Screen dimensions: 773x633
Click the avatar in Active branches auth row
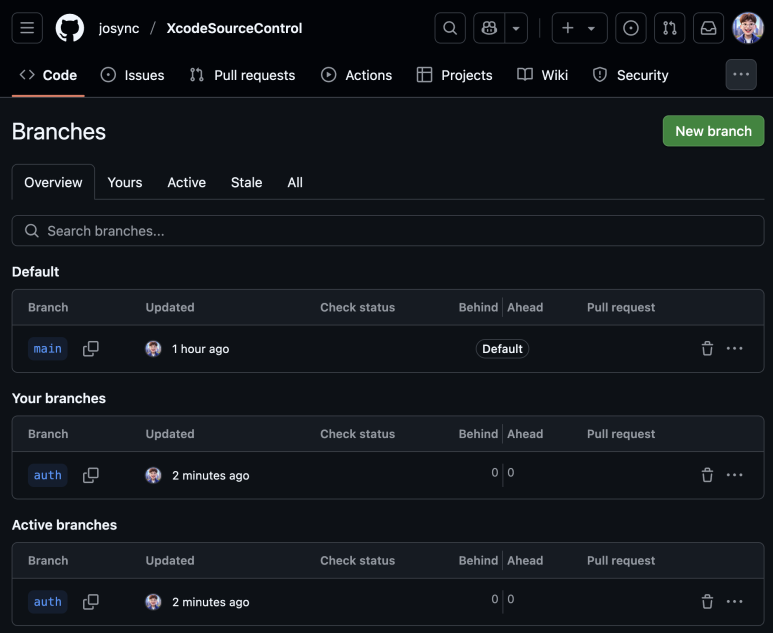coord(153,602)
